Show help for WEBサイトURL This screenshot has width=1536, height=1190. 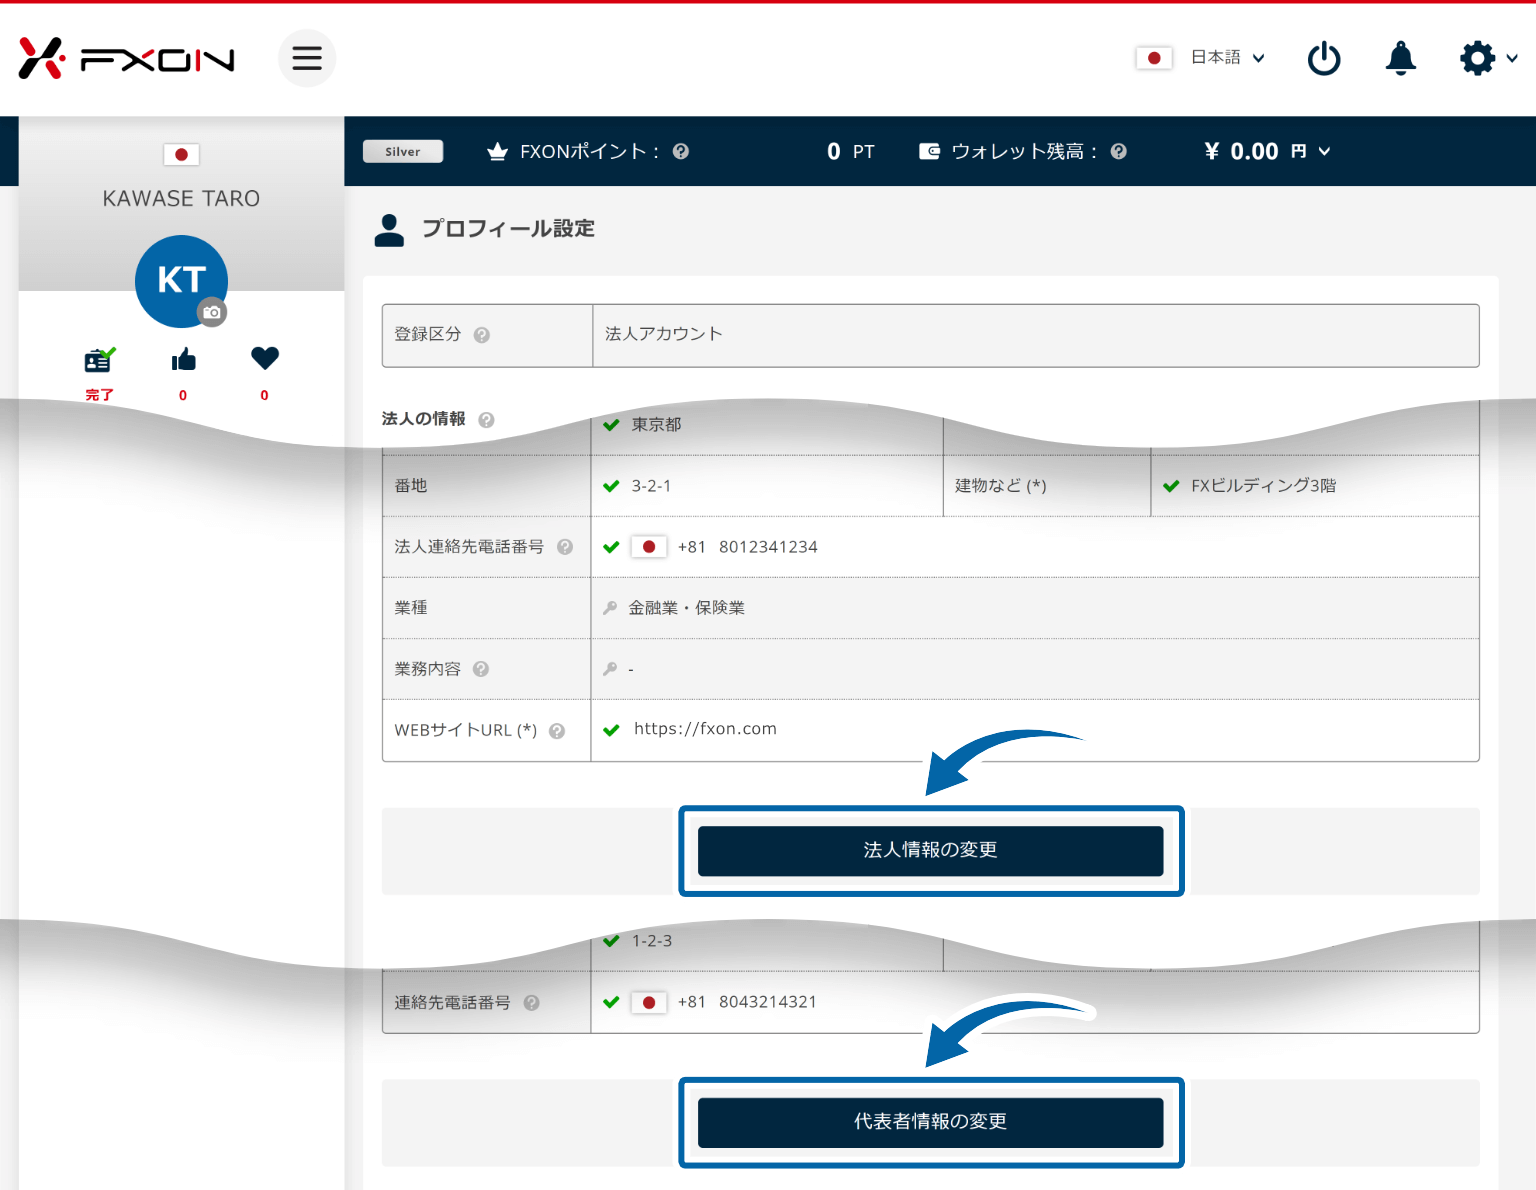557,731
